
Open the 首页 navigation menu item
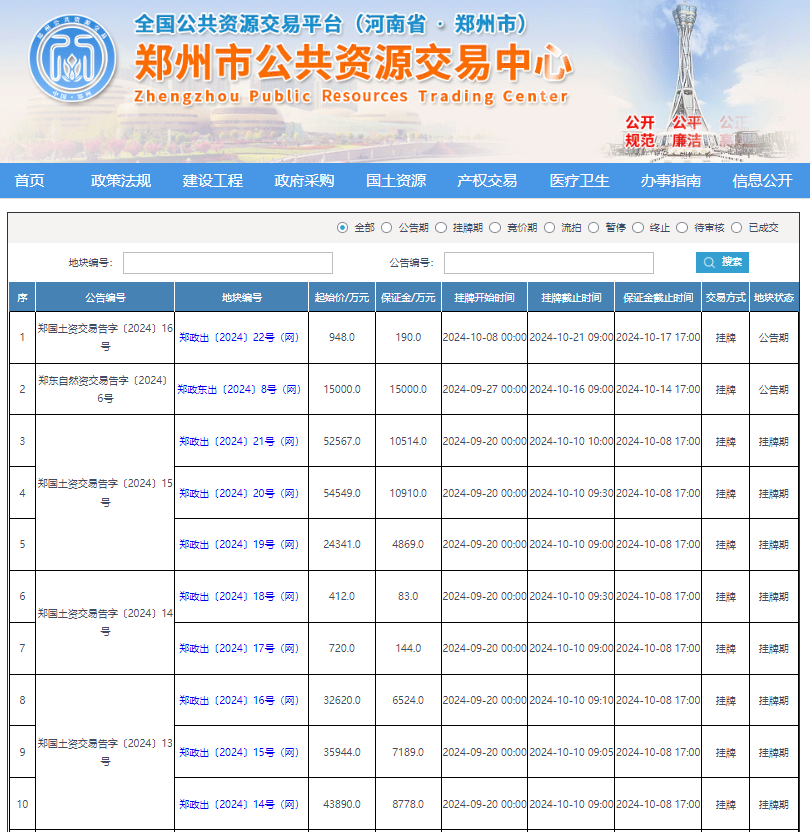(30, 181)
